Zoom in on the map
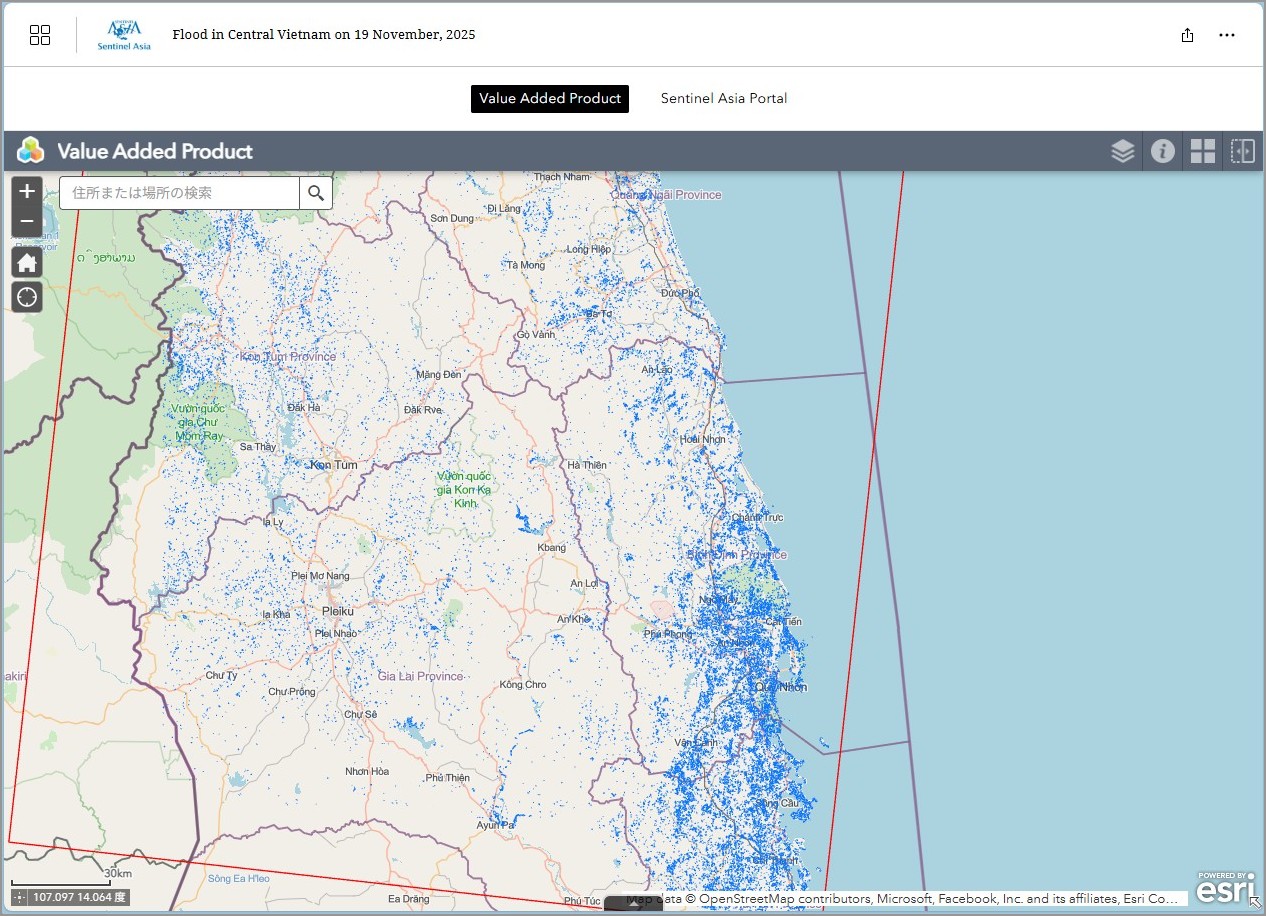Image resolution: width=1266 pixels, height=916 pixels. click(27, 191)
